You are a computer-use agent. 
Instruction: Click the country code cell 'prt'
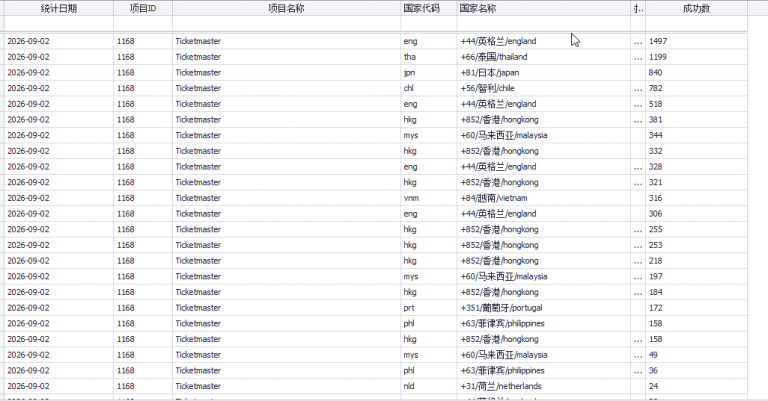[x=429, y=307]
